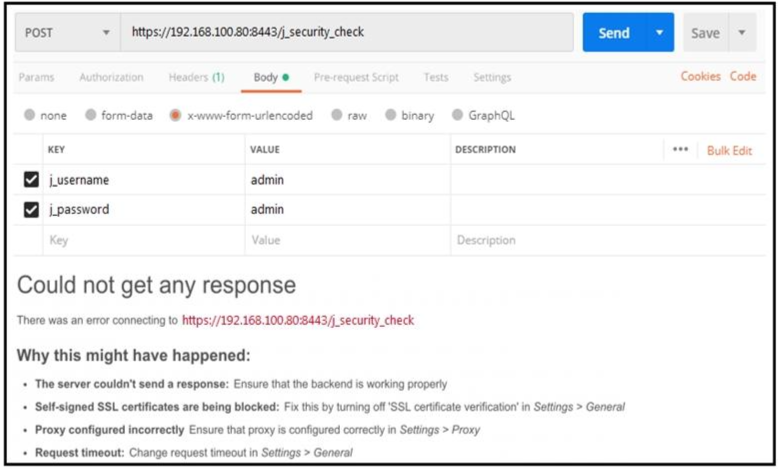
Task: Switch to the Params tab
Action: pos(37,77)
